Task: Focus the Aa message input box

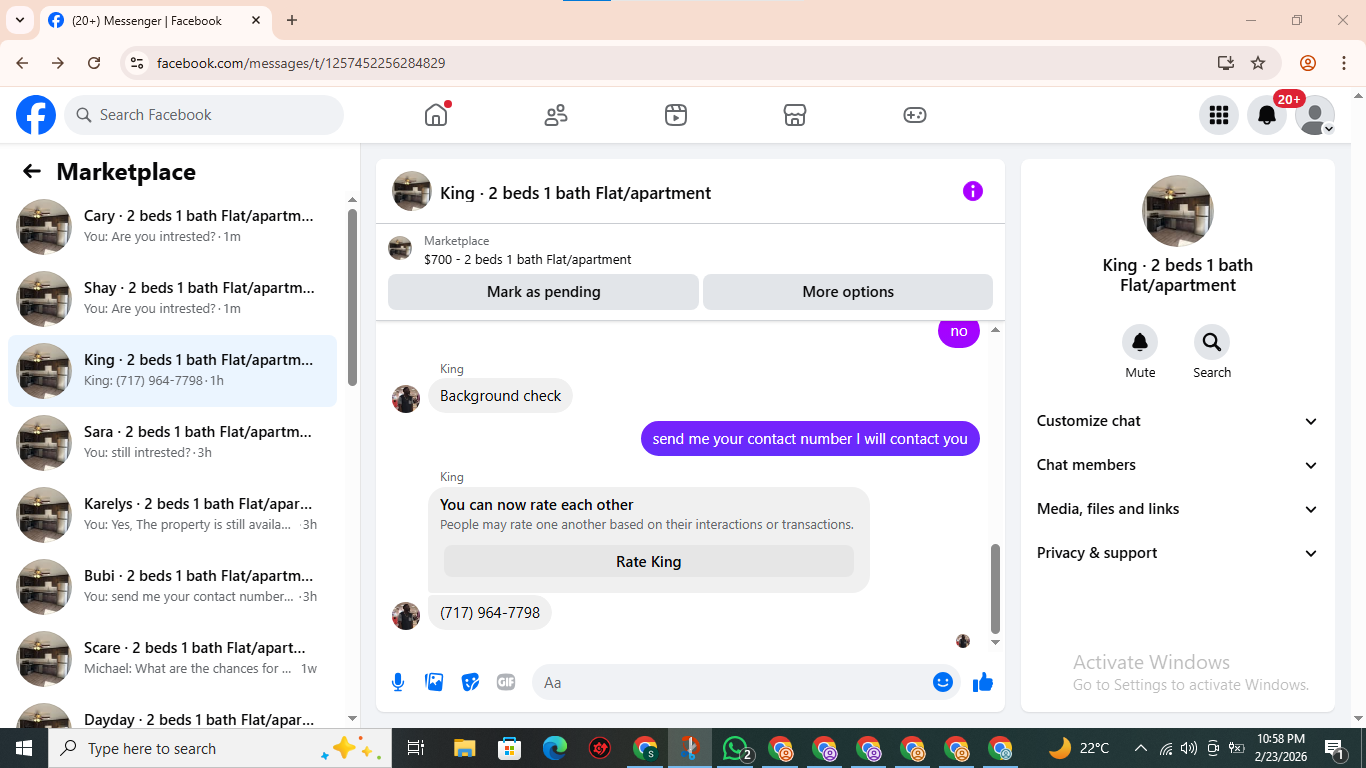Action: click(x=746, y=682)
